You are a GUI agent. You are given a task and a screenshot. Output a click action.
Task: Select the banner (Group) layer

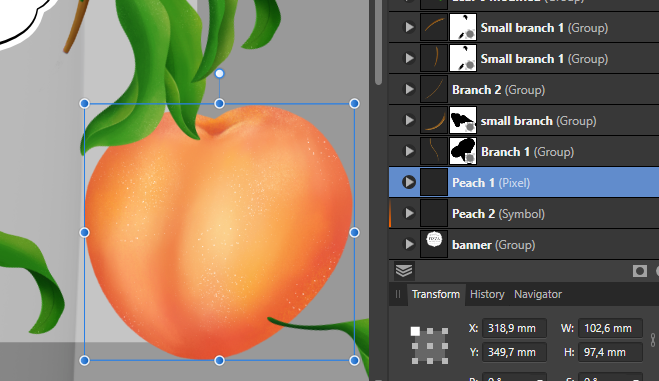(524, 244)
